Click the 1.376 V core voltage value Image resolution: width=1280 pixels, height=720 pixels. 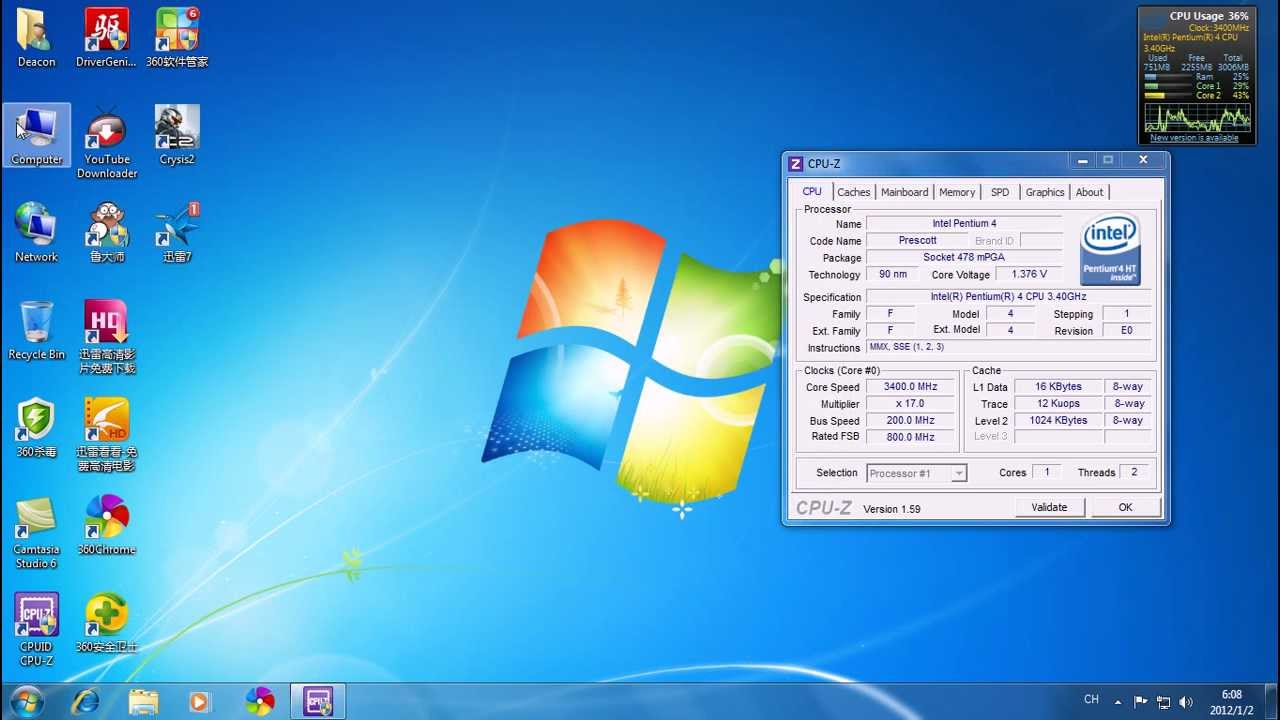1029,274
